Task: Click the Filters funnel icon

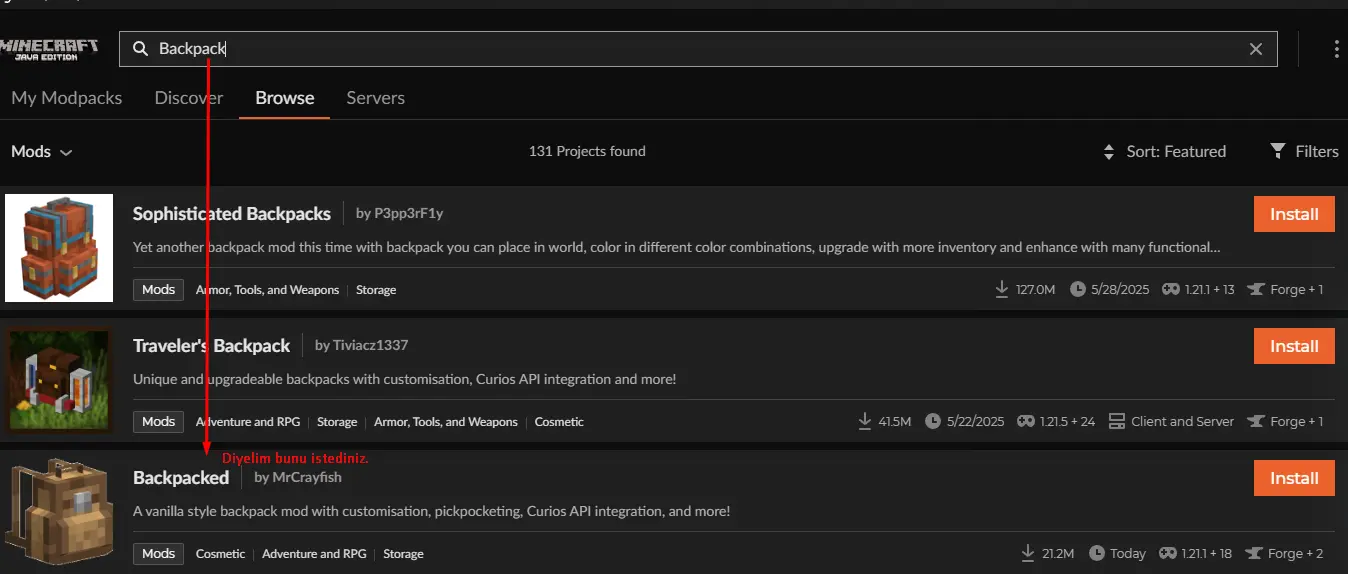Action: [x=1278, y=151]
